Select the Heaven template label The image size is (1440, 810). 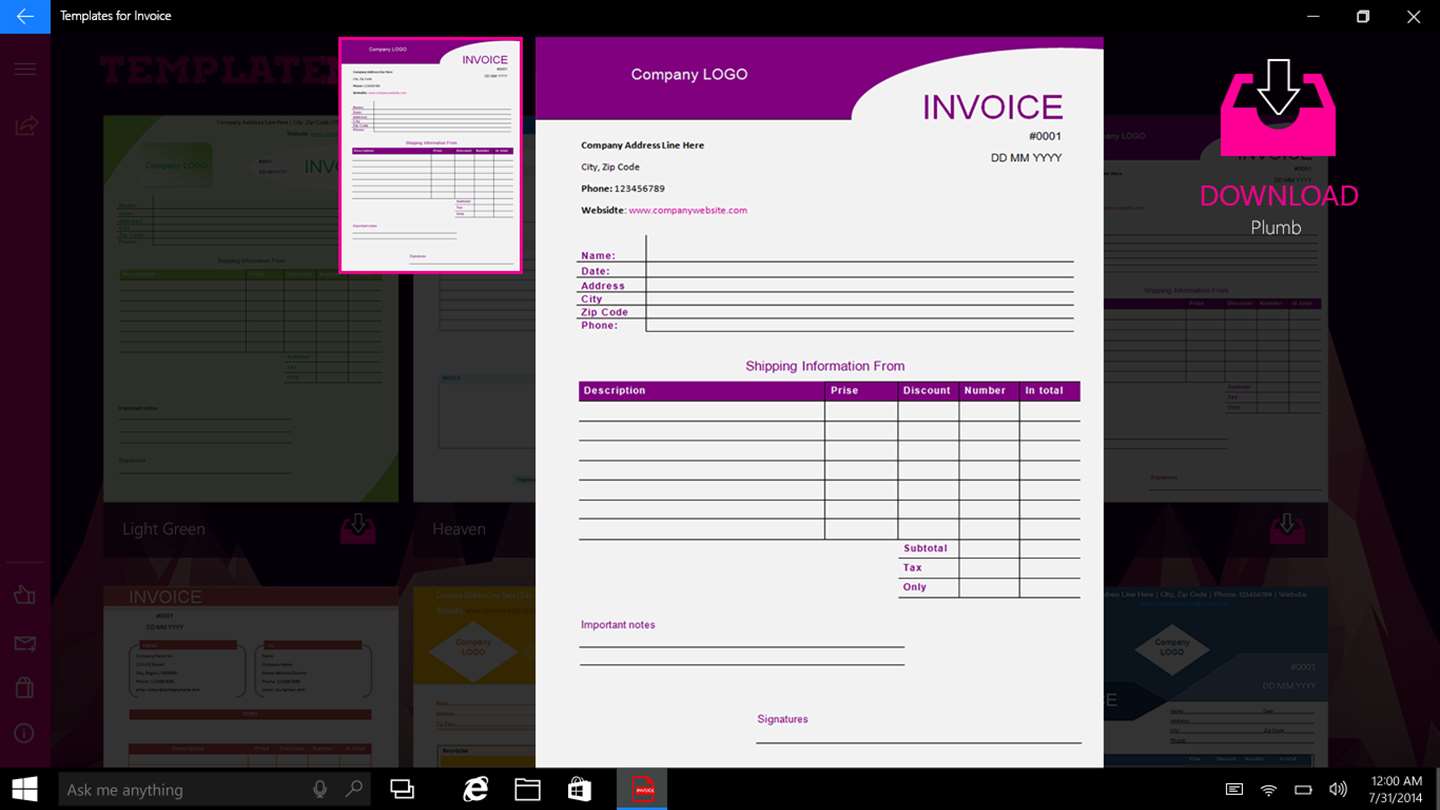(x=459, y=529)
